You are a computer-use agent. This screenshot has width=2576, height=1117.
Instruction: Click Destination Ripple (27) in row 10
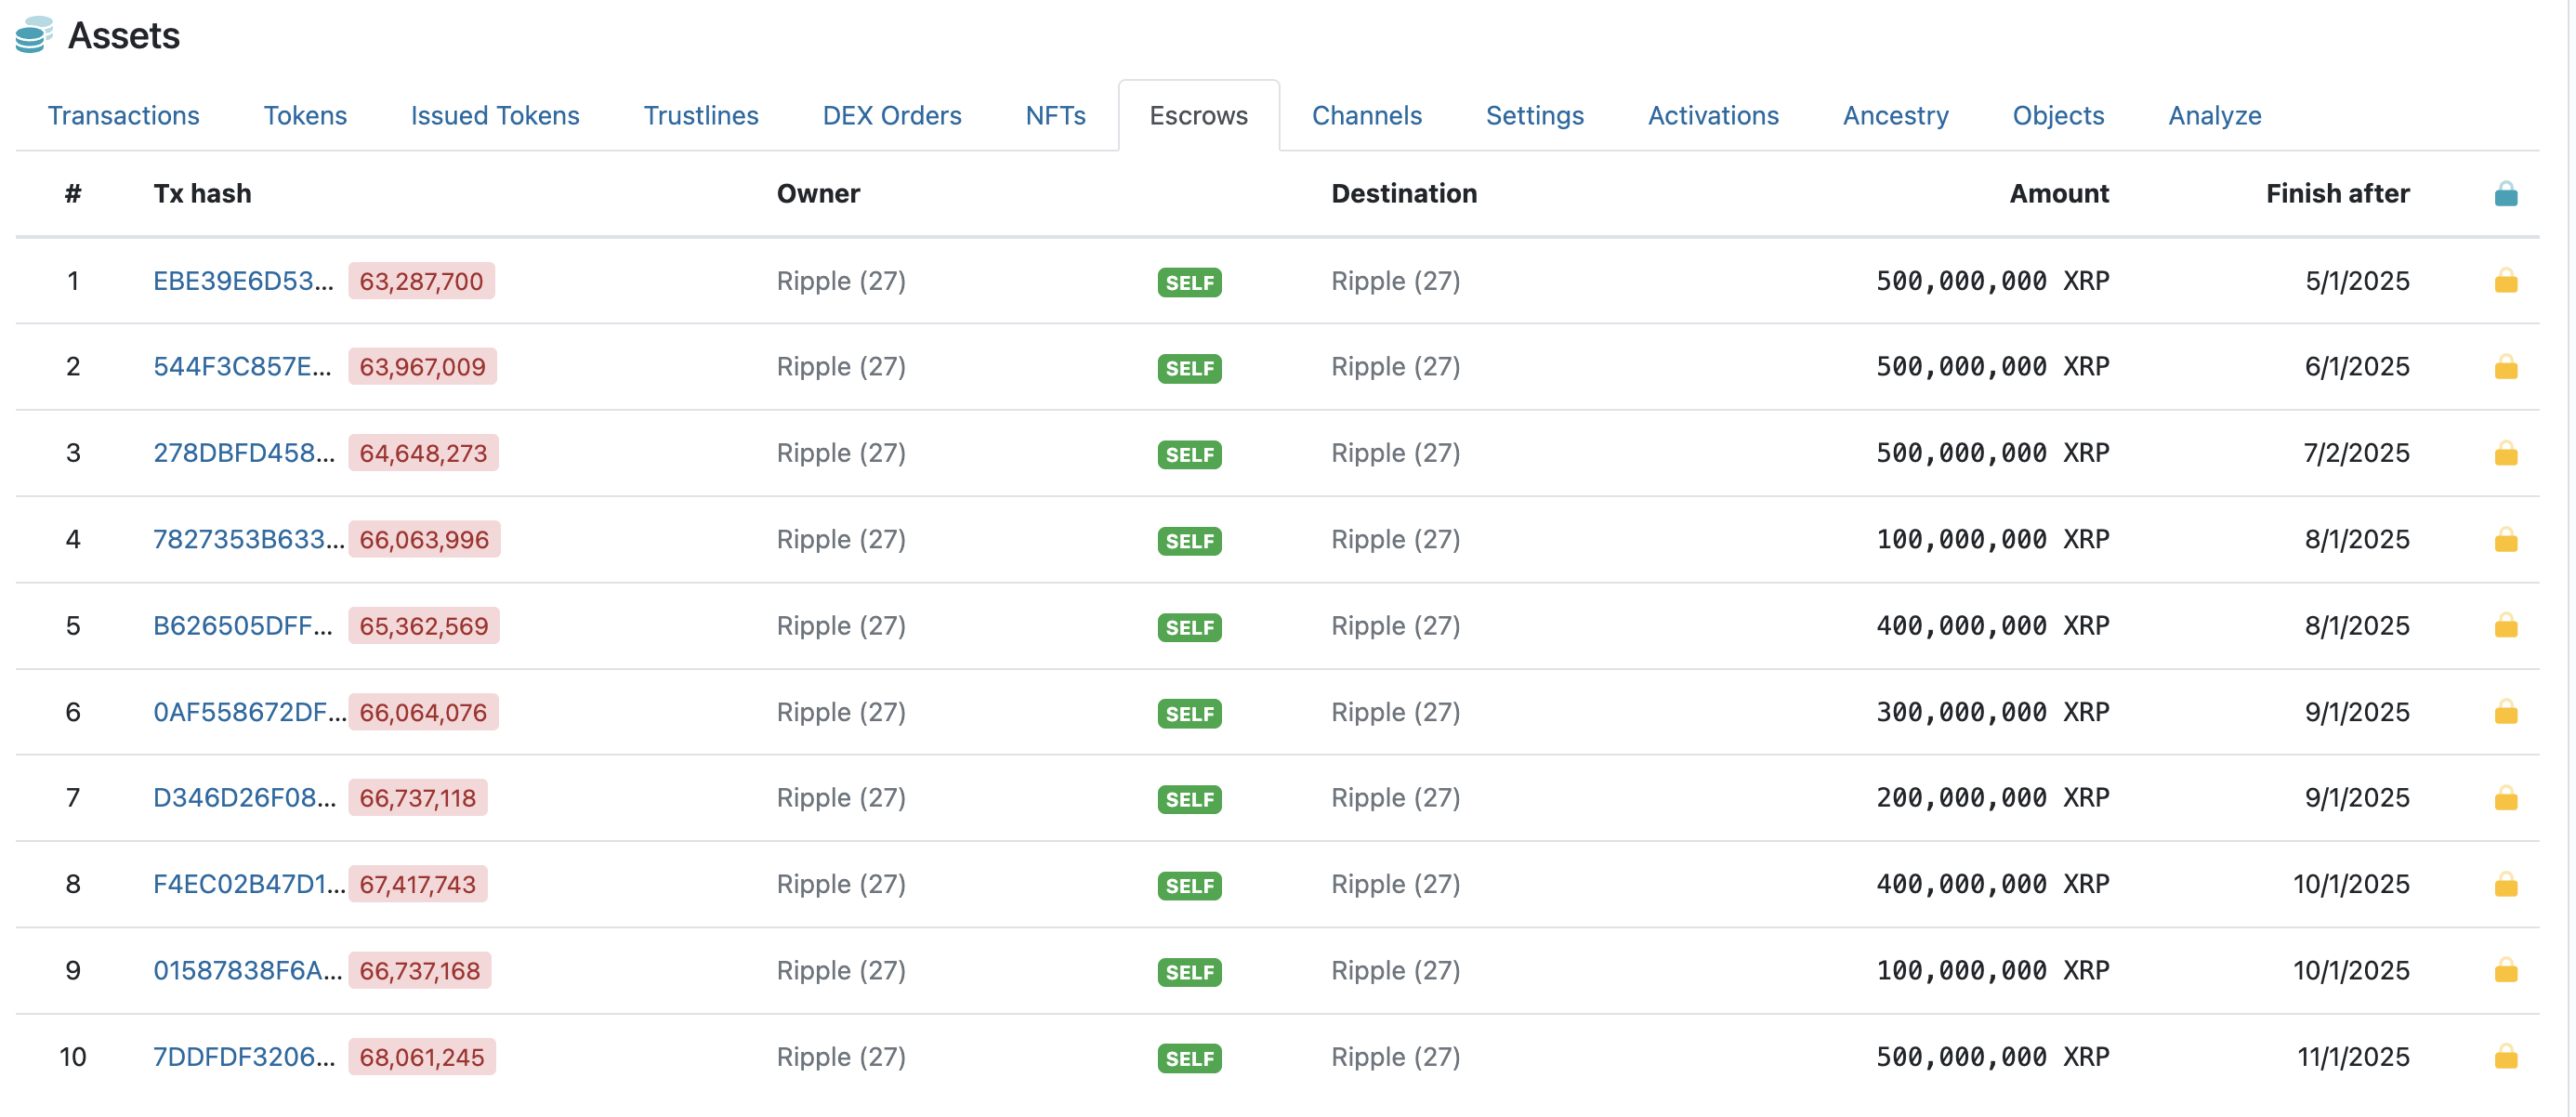point(1395,1057)
